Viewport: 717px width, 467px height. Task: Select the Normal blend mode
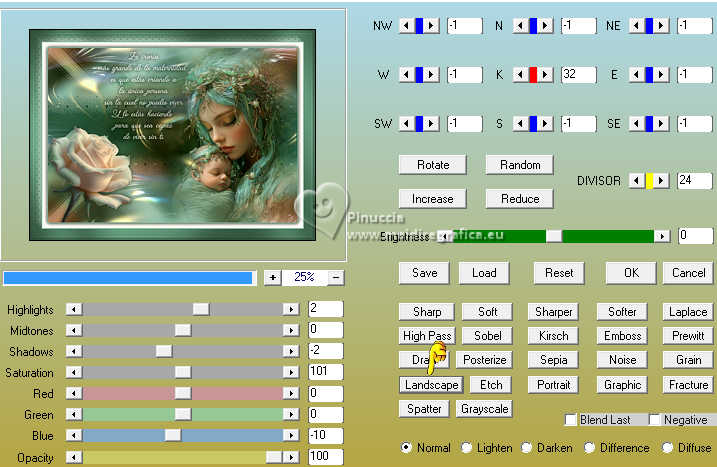click(x=406, y=448)
